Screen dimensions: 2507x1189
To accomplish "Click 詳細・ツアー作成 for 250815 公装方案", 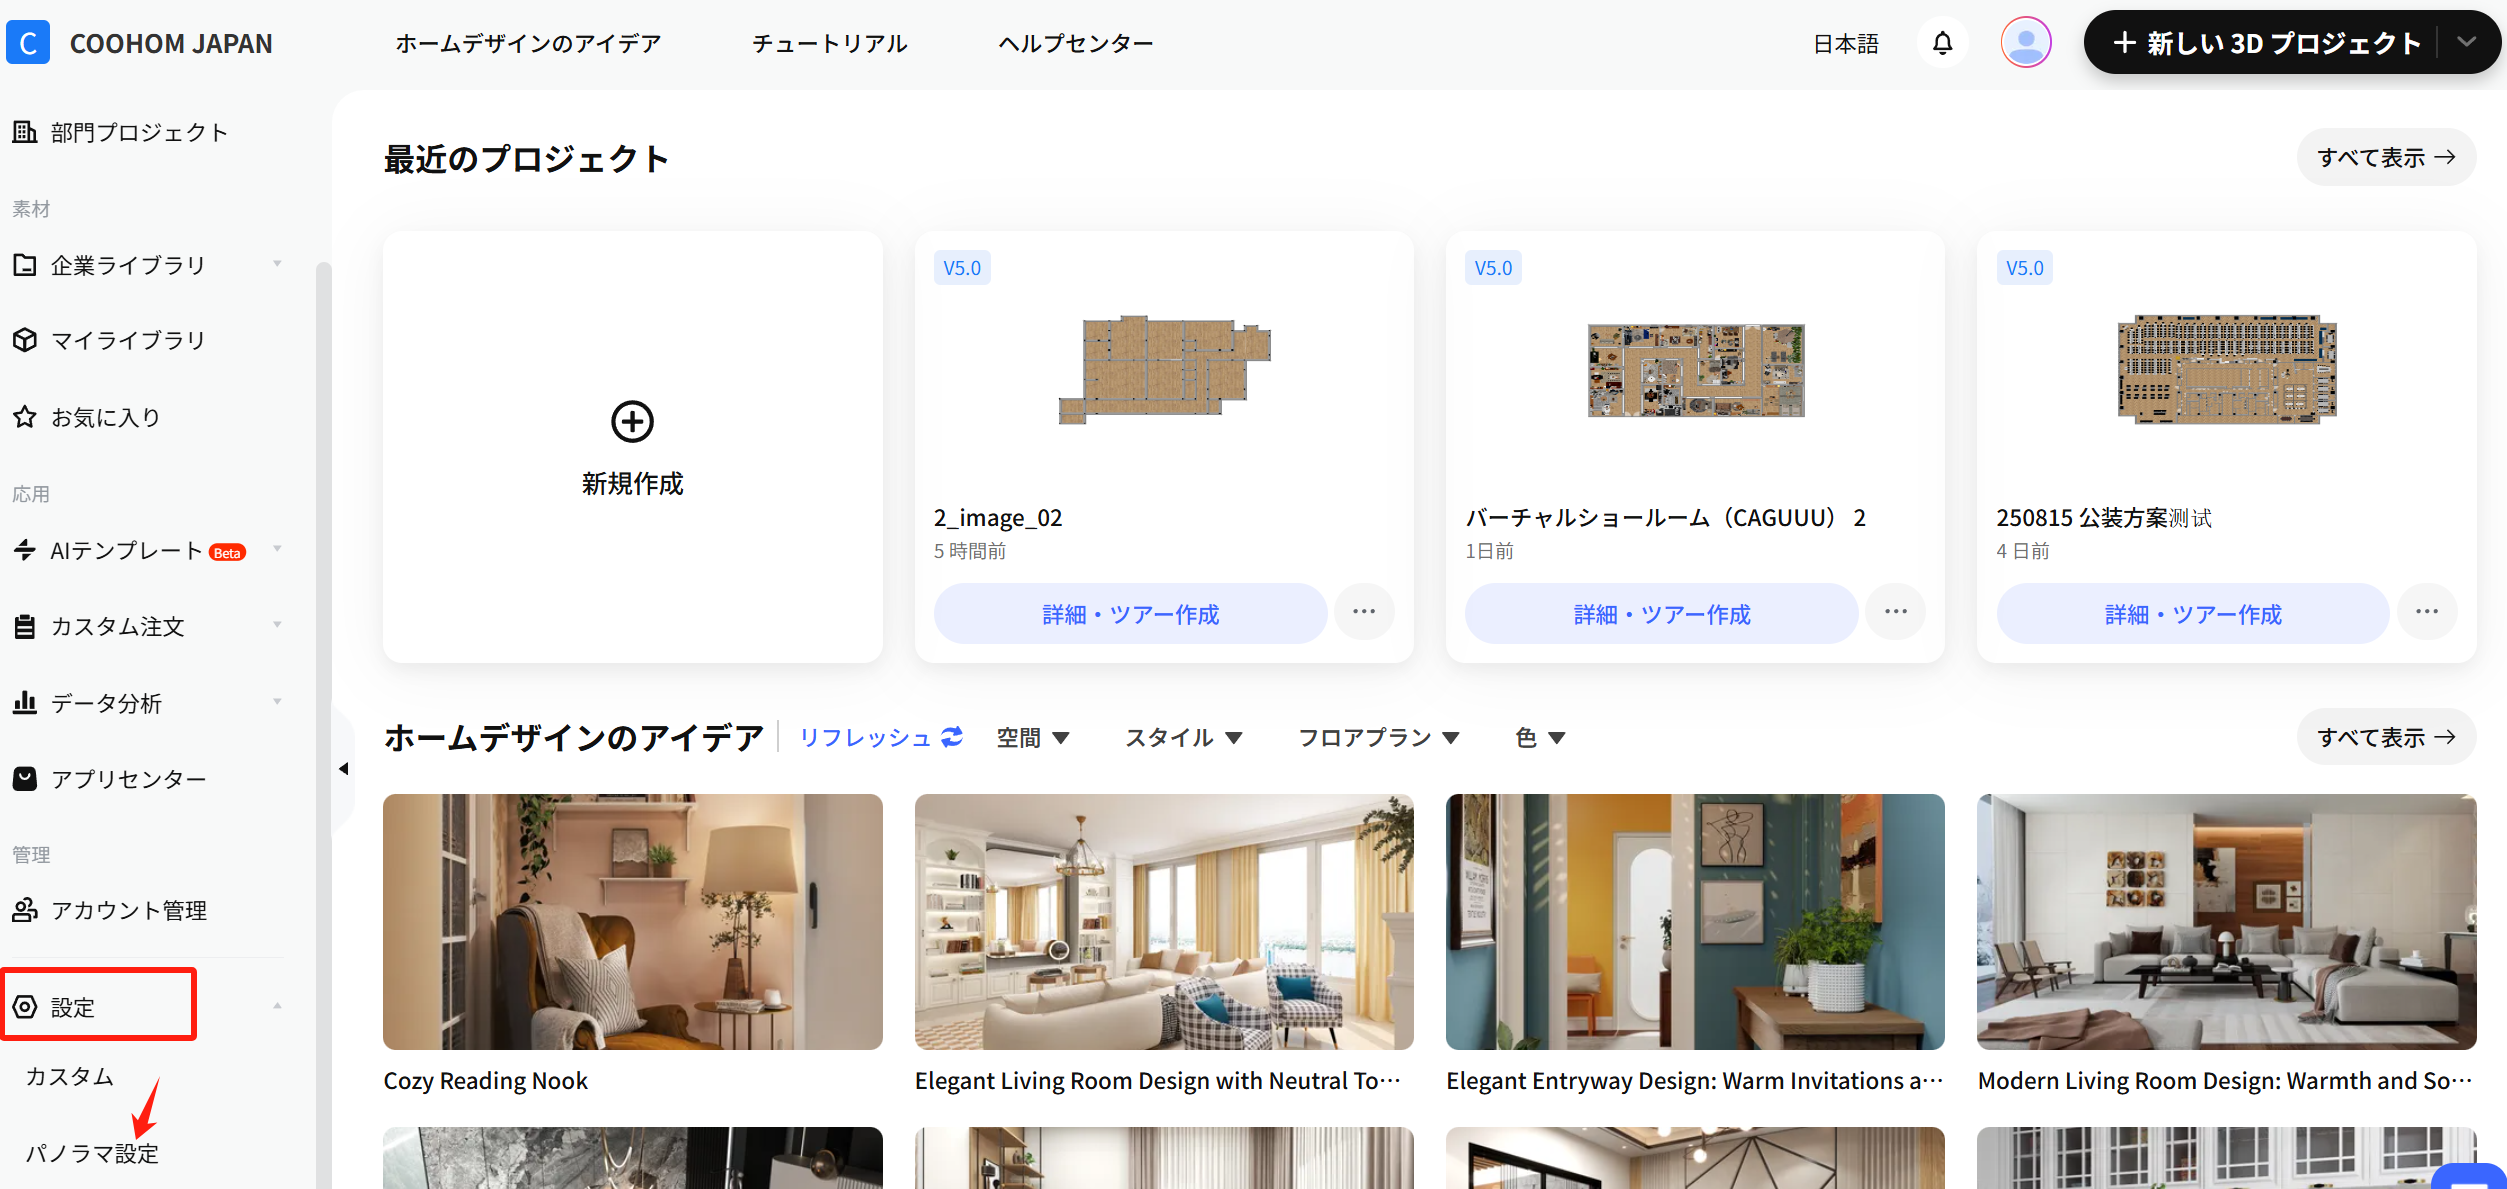I will coord(2193,613).
